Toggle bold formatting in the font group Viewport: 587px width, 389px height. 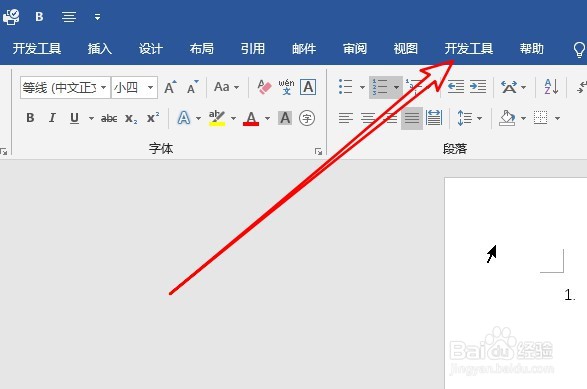tap(30, 118)
